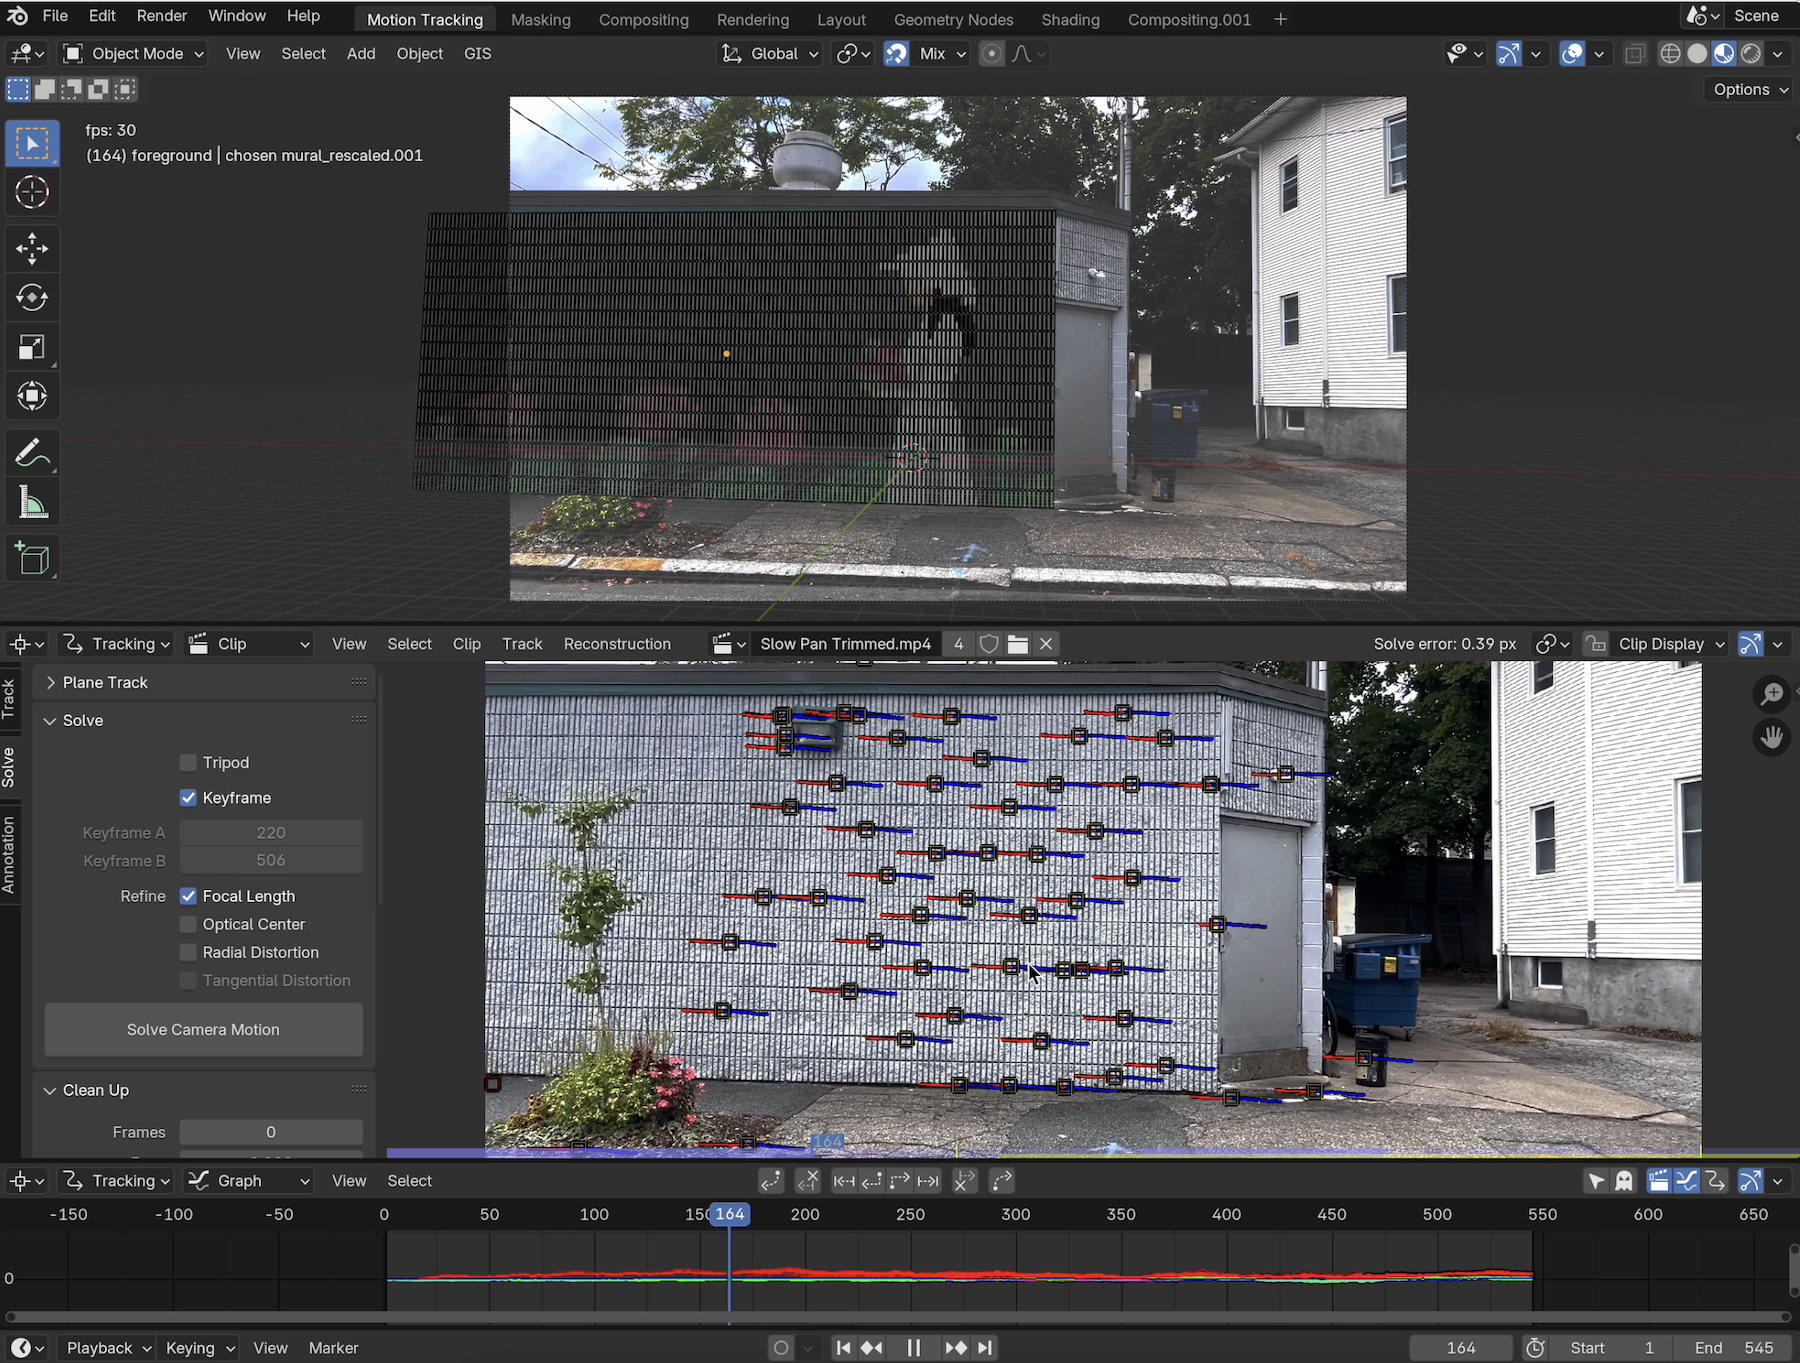Enable Radial Distortion refinement

(188, 952)
